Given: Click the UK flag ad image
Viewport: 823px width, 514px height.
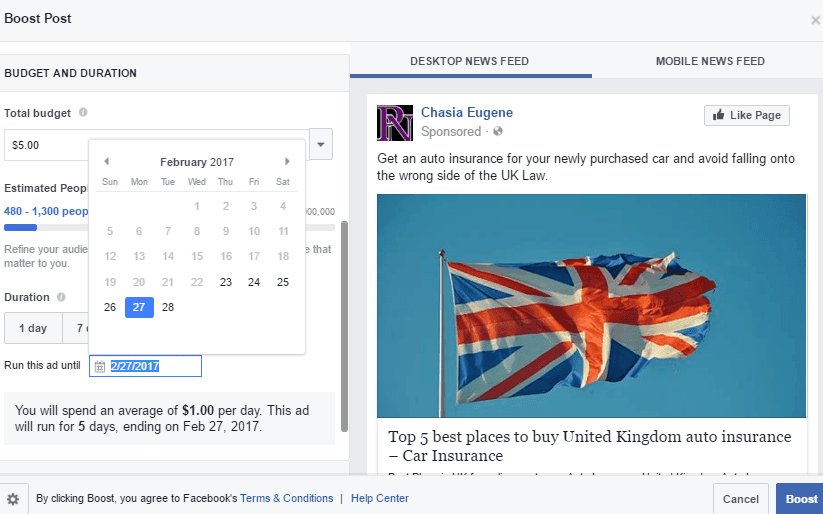Looking at the screenshot, I should (592, 306).
